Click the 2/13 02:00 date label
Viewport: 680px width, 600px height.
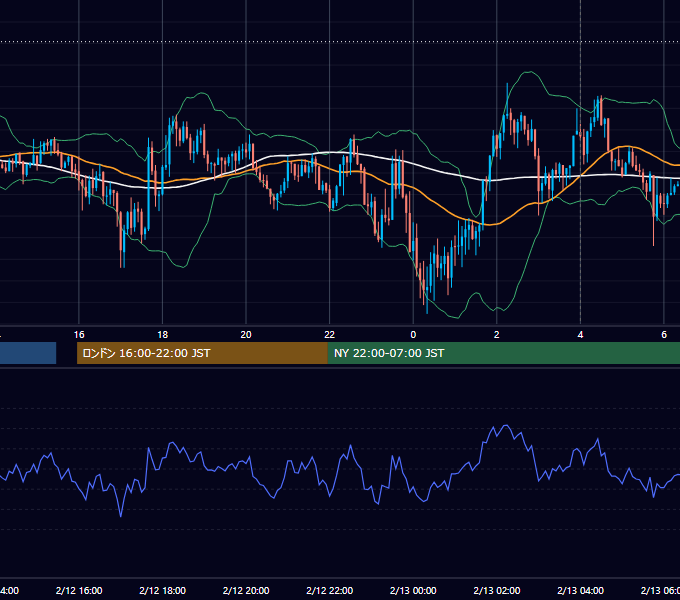point(497,590)
